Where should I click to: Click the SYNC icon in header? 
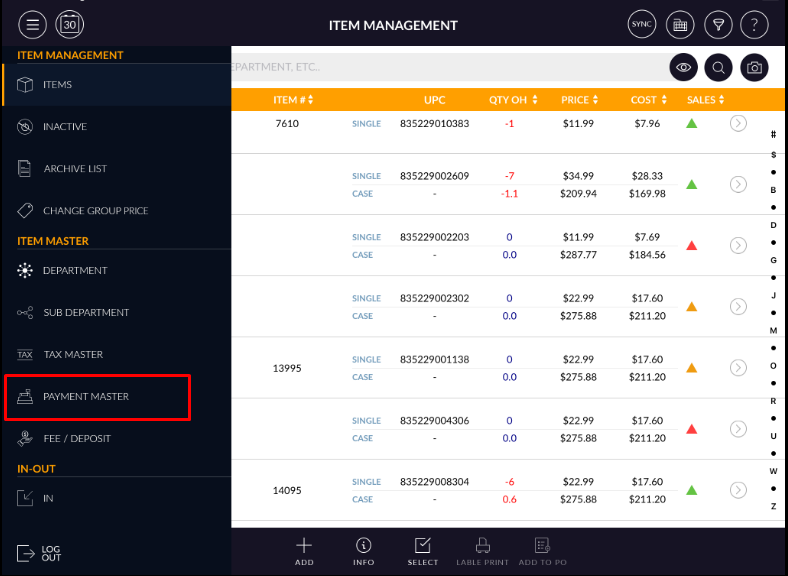click(641, 25)
